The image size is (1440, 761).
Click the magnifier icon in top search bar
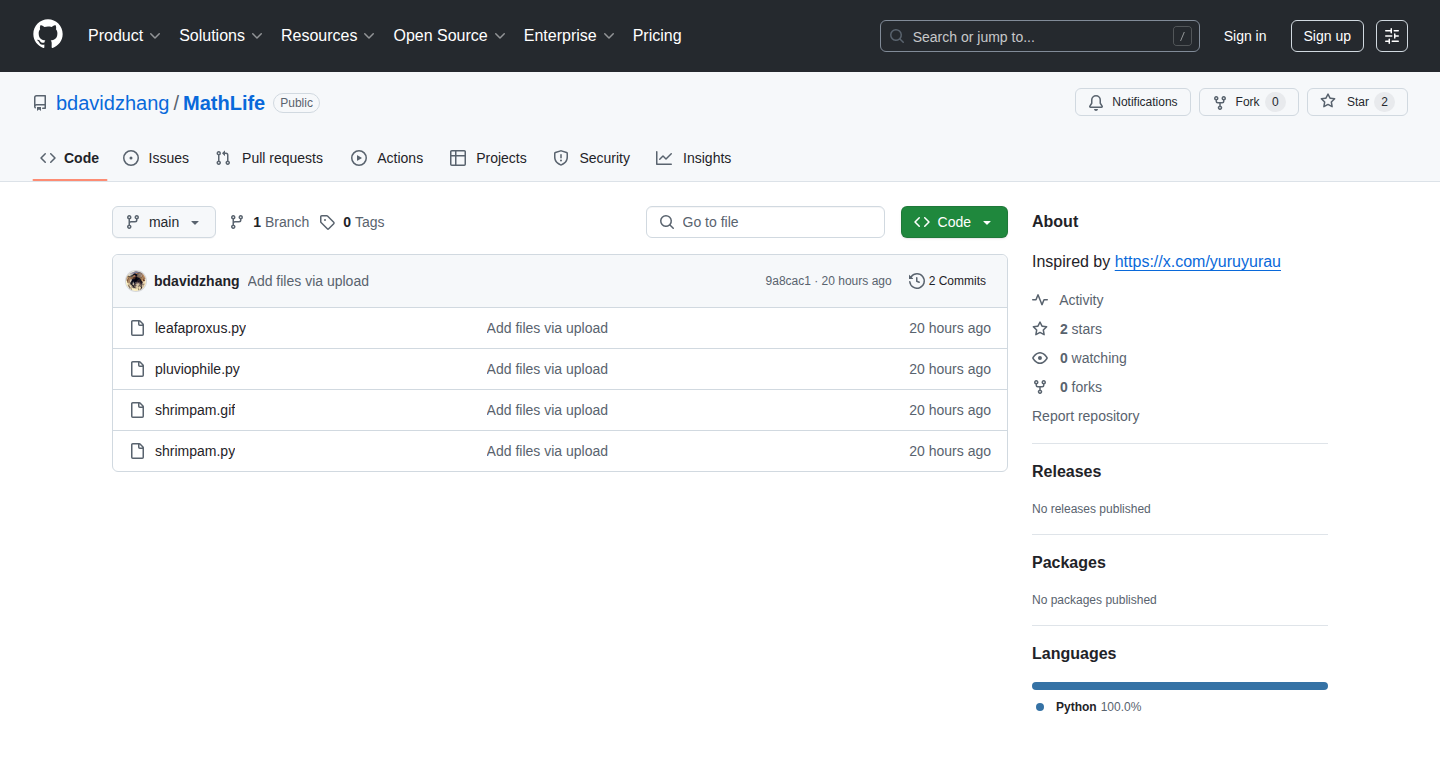(x=897, y=36)
